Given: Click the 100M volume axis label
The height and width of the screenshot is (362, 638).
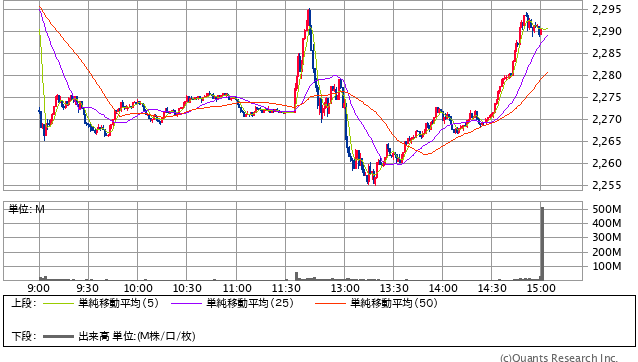Looking at the screenshot, I should point(607,266).
